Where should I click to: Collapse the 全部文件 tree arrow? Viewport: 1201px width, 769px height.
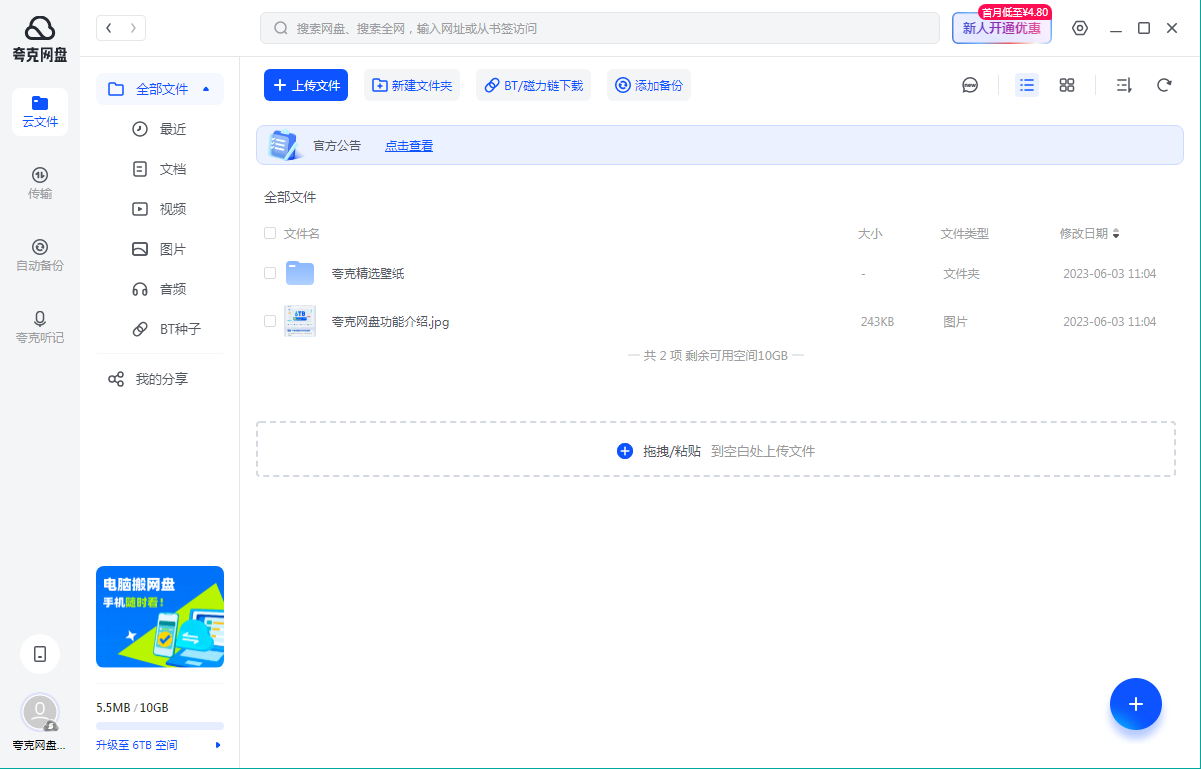click(x=206, y=89)
